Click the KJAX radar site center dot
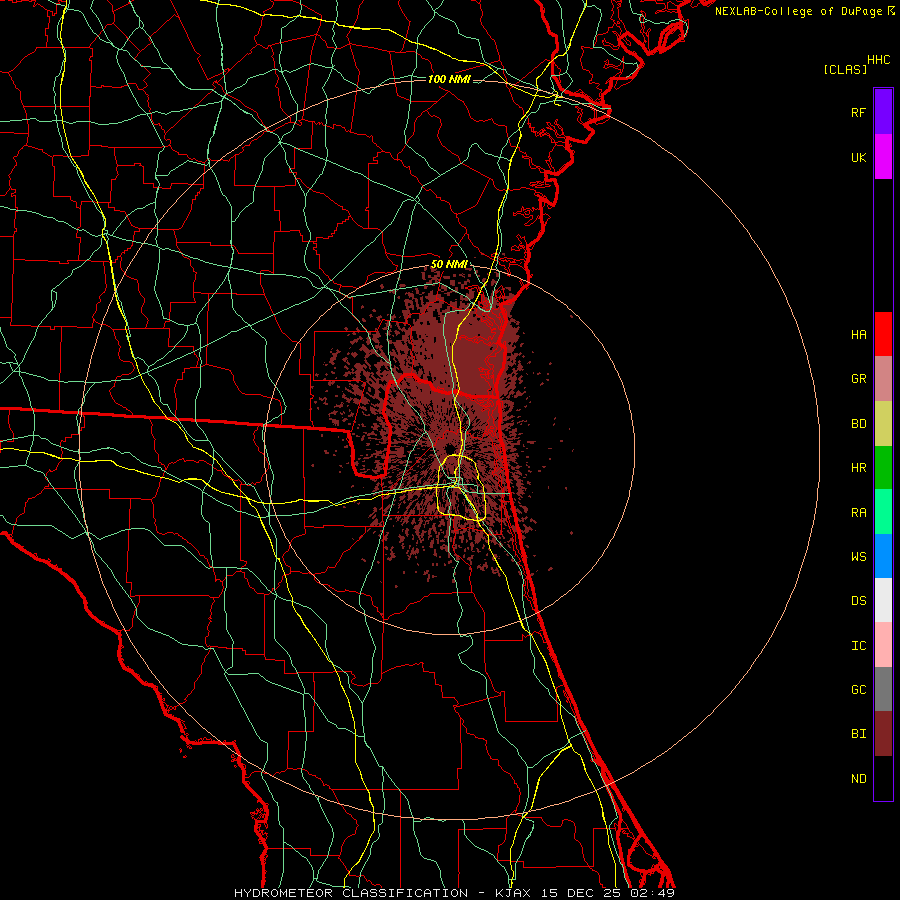Image resolution: width=900 pixels, height=900 pixels. click(449, 448)
